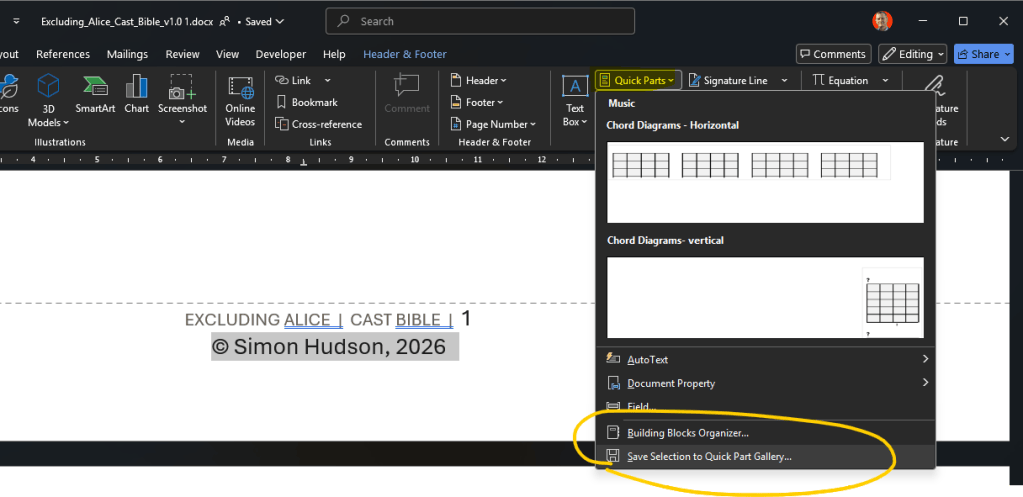Insert a SmartArt graphic
The height and width of the screenshot is (497, 1023).
click(95, 95)
